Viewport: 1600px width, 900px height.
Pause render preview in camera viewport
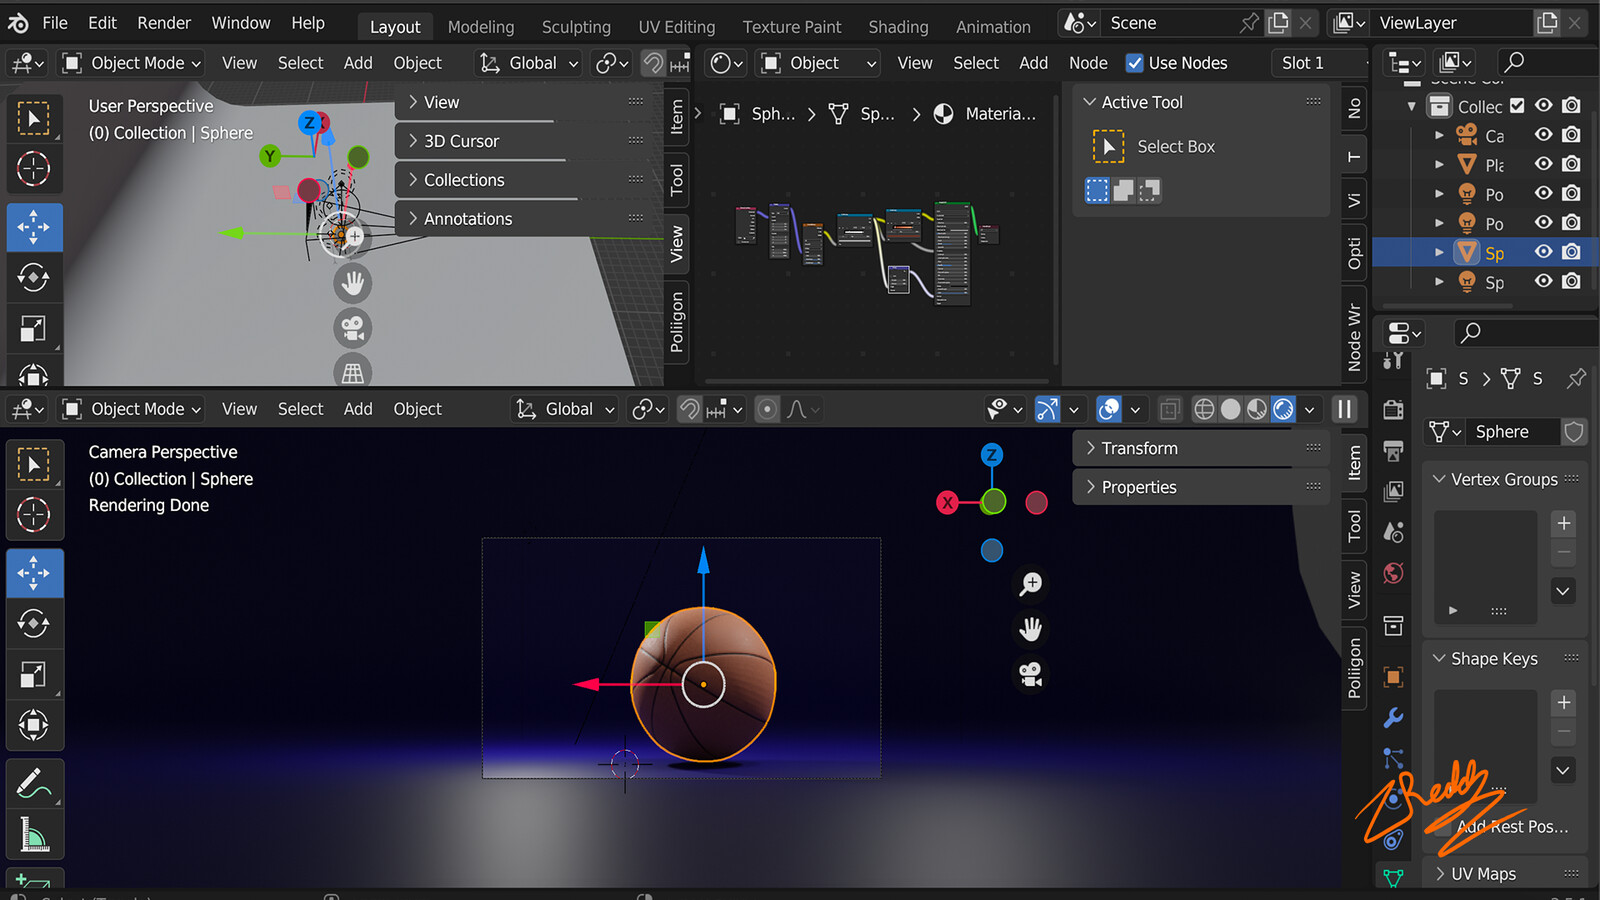[x=1345, y=409]
